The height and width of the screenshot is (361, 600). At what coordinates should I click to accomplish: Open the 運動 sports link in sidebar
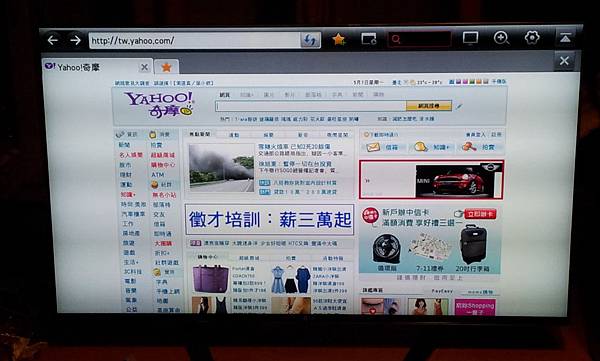(126, 184)
